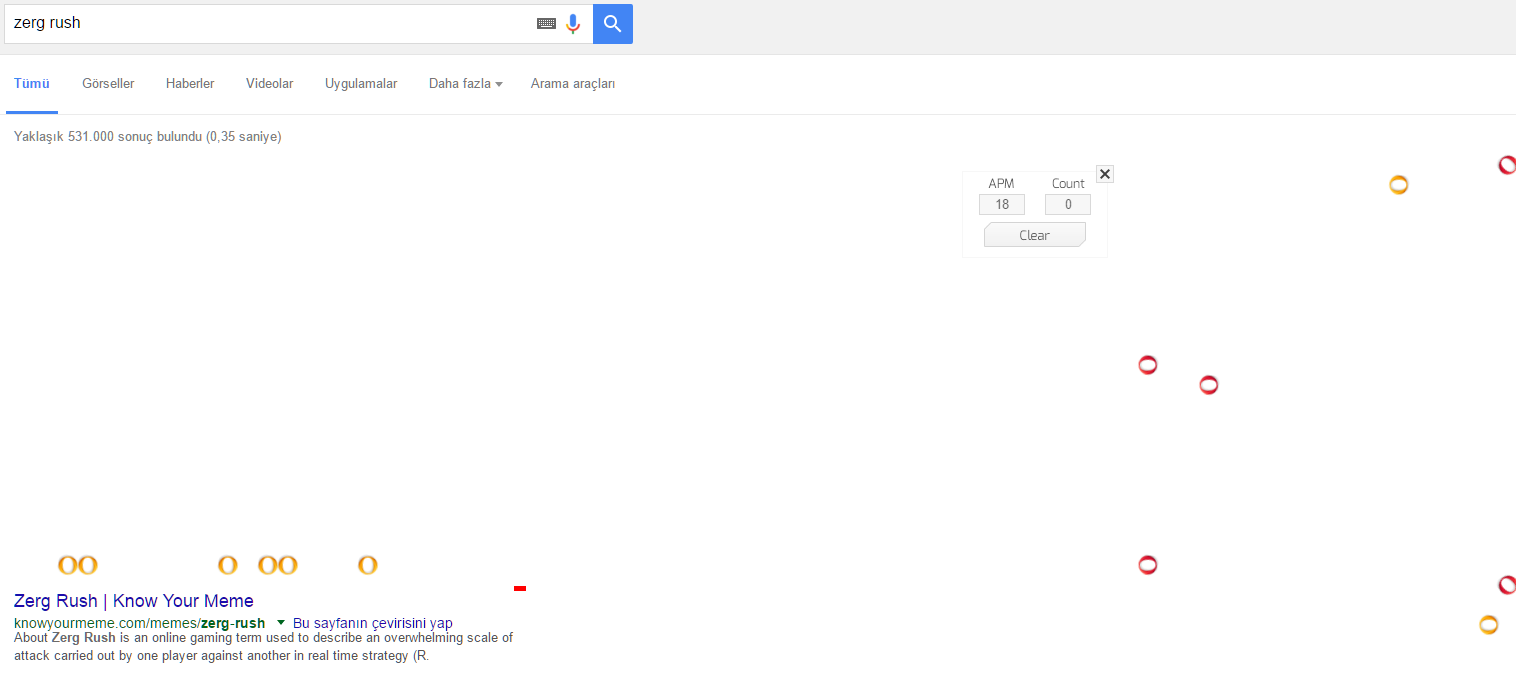1516x684 pixels.
Task: Activate voice search microphone icon
Action: tap(573, 24)
